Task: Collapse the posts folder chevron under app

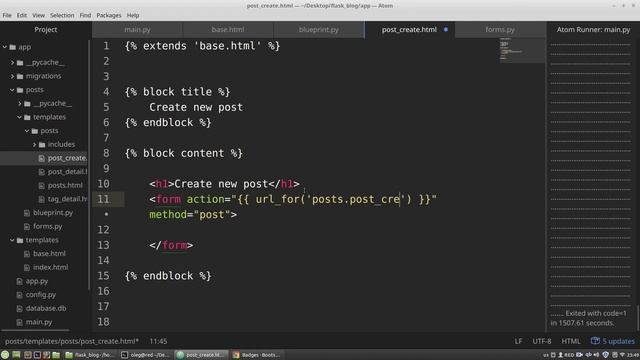Action: tap(12, 90)
